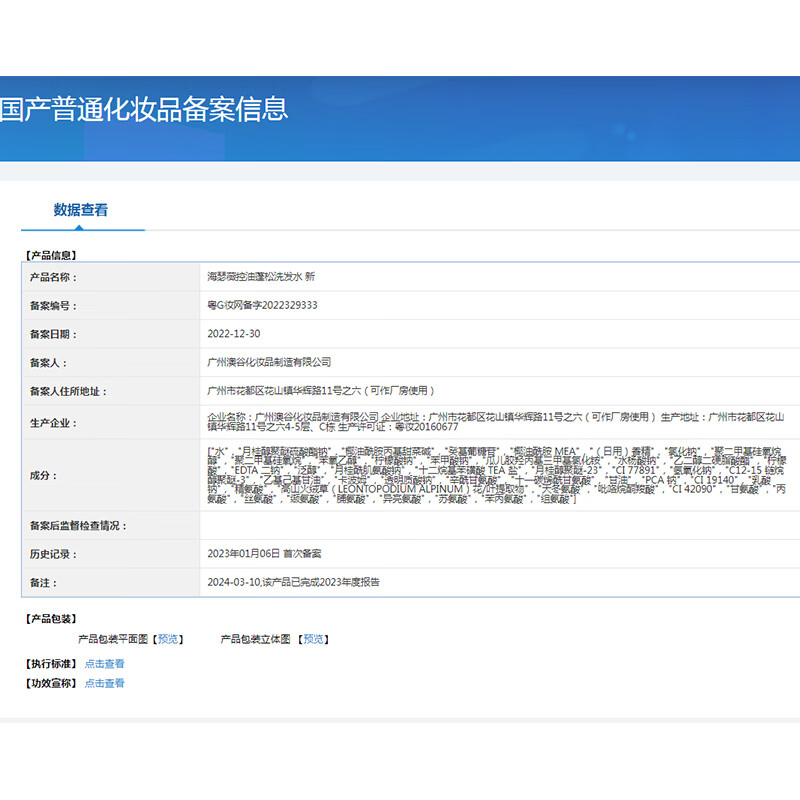
Task: Click 点击查看 next to 功效宣称
Action: [x=105, y=683]
